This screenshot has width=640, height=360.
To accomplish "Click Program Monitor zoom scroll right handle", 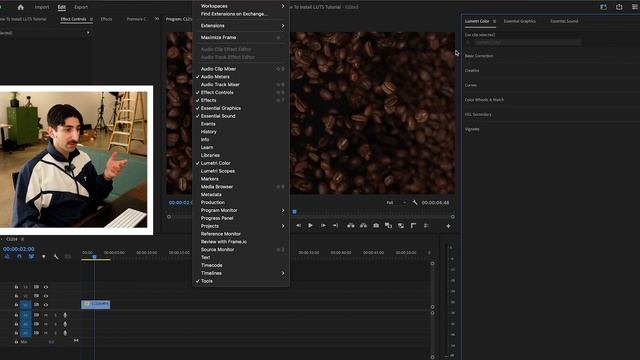I will 452,217.
